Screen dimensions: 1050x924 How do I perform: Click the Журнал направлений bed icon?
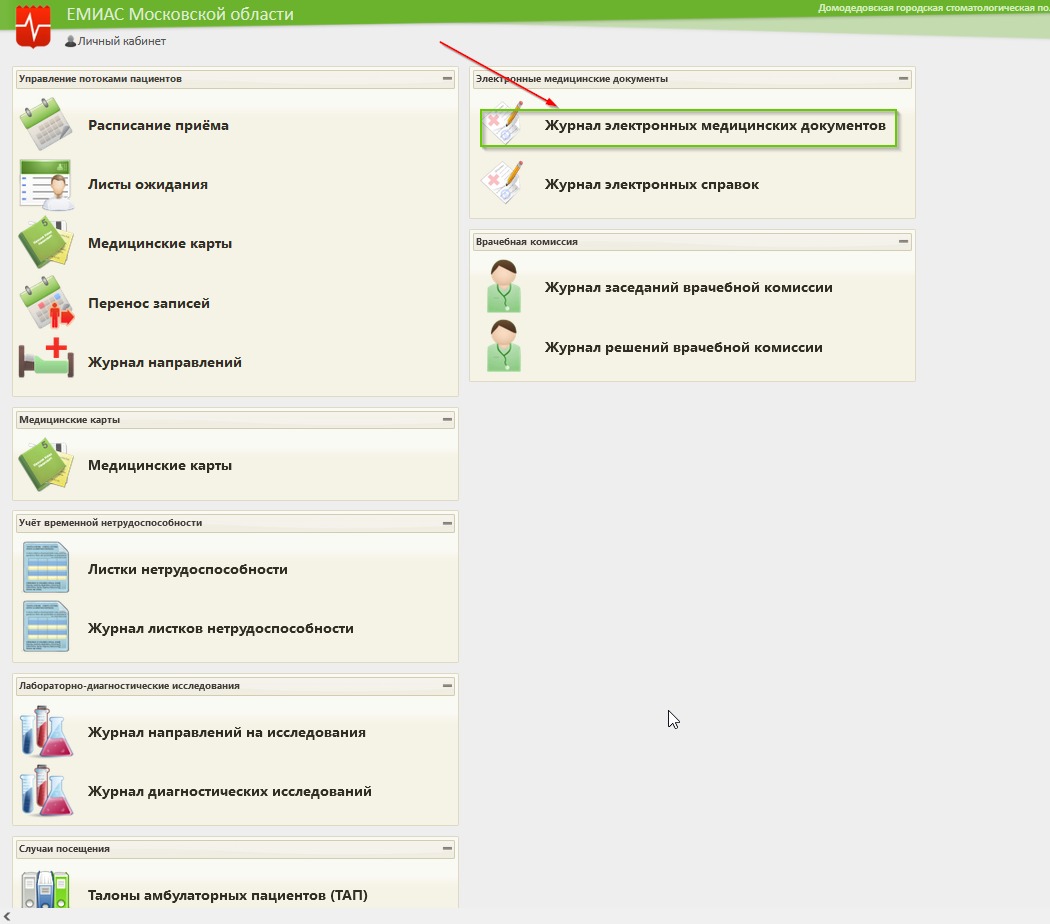[46, 360]
